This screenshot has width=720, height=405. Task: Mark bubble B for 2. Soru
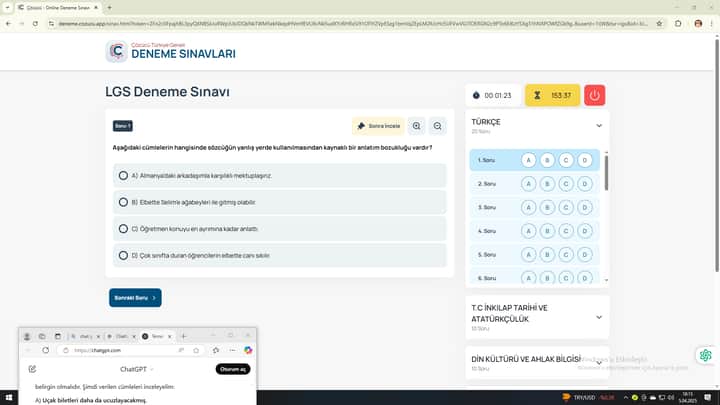click(x=547, y=183)
